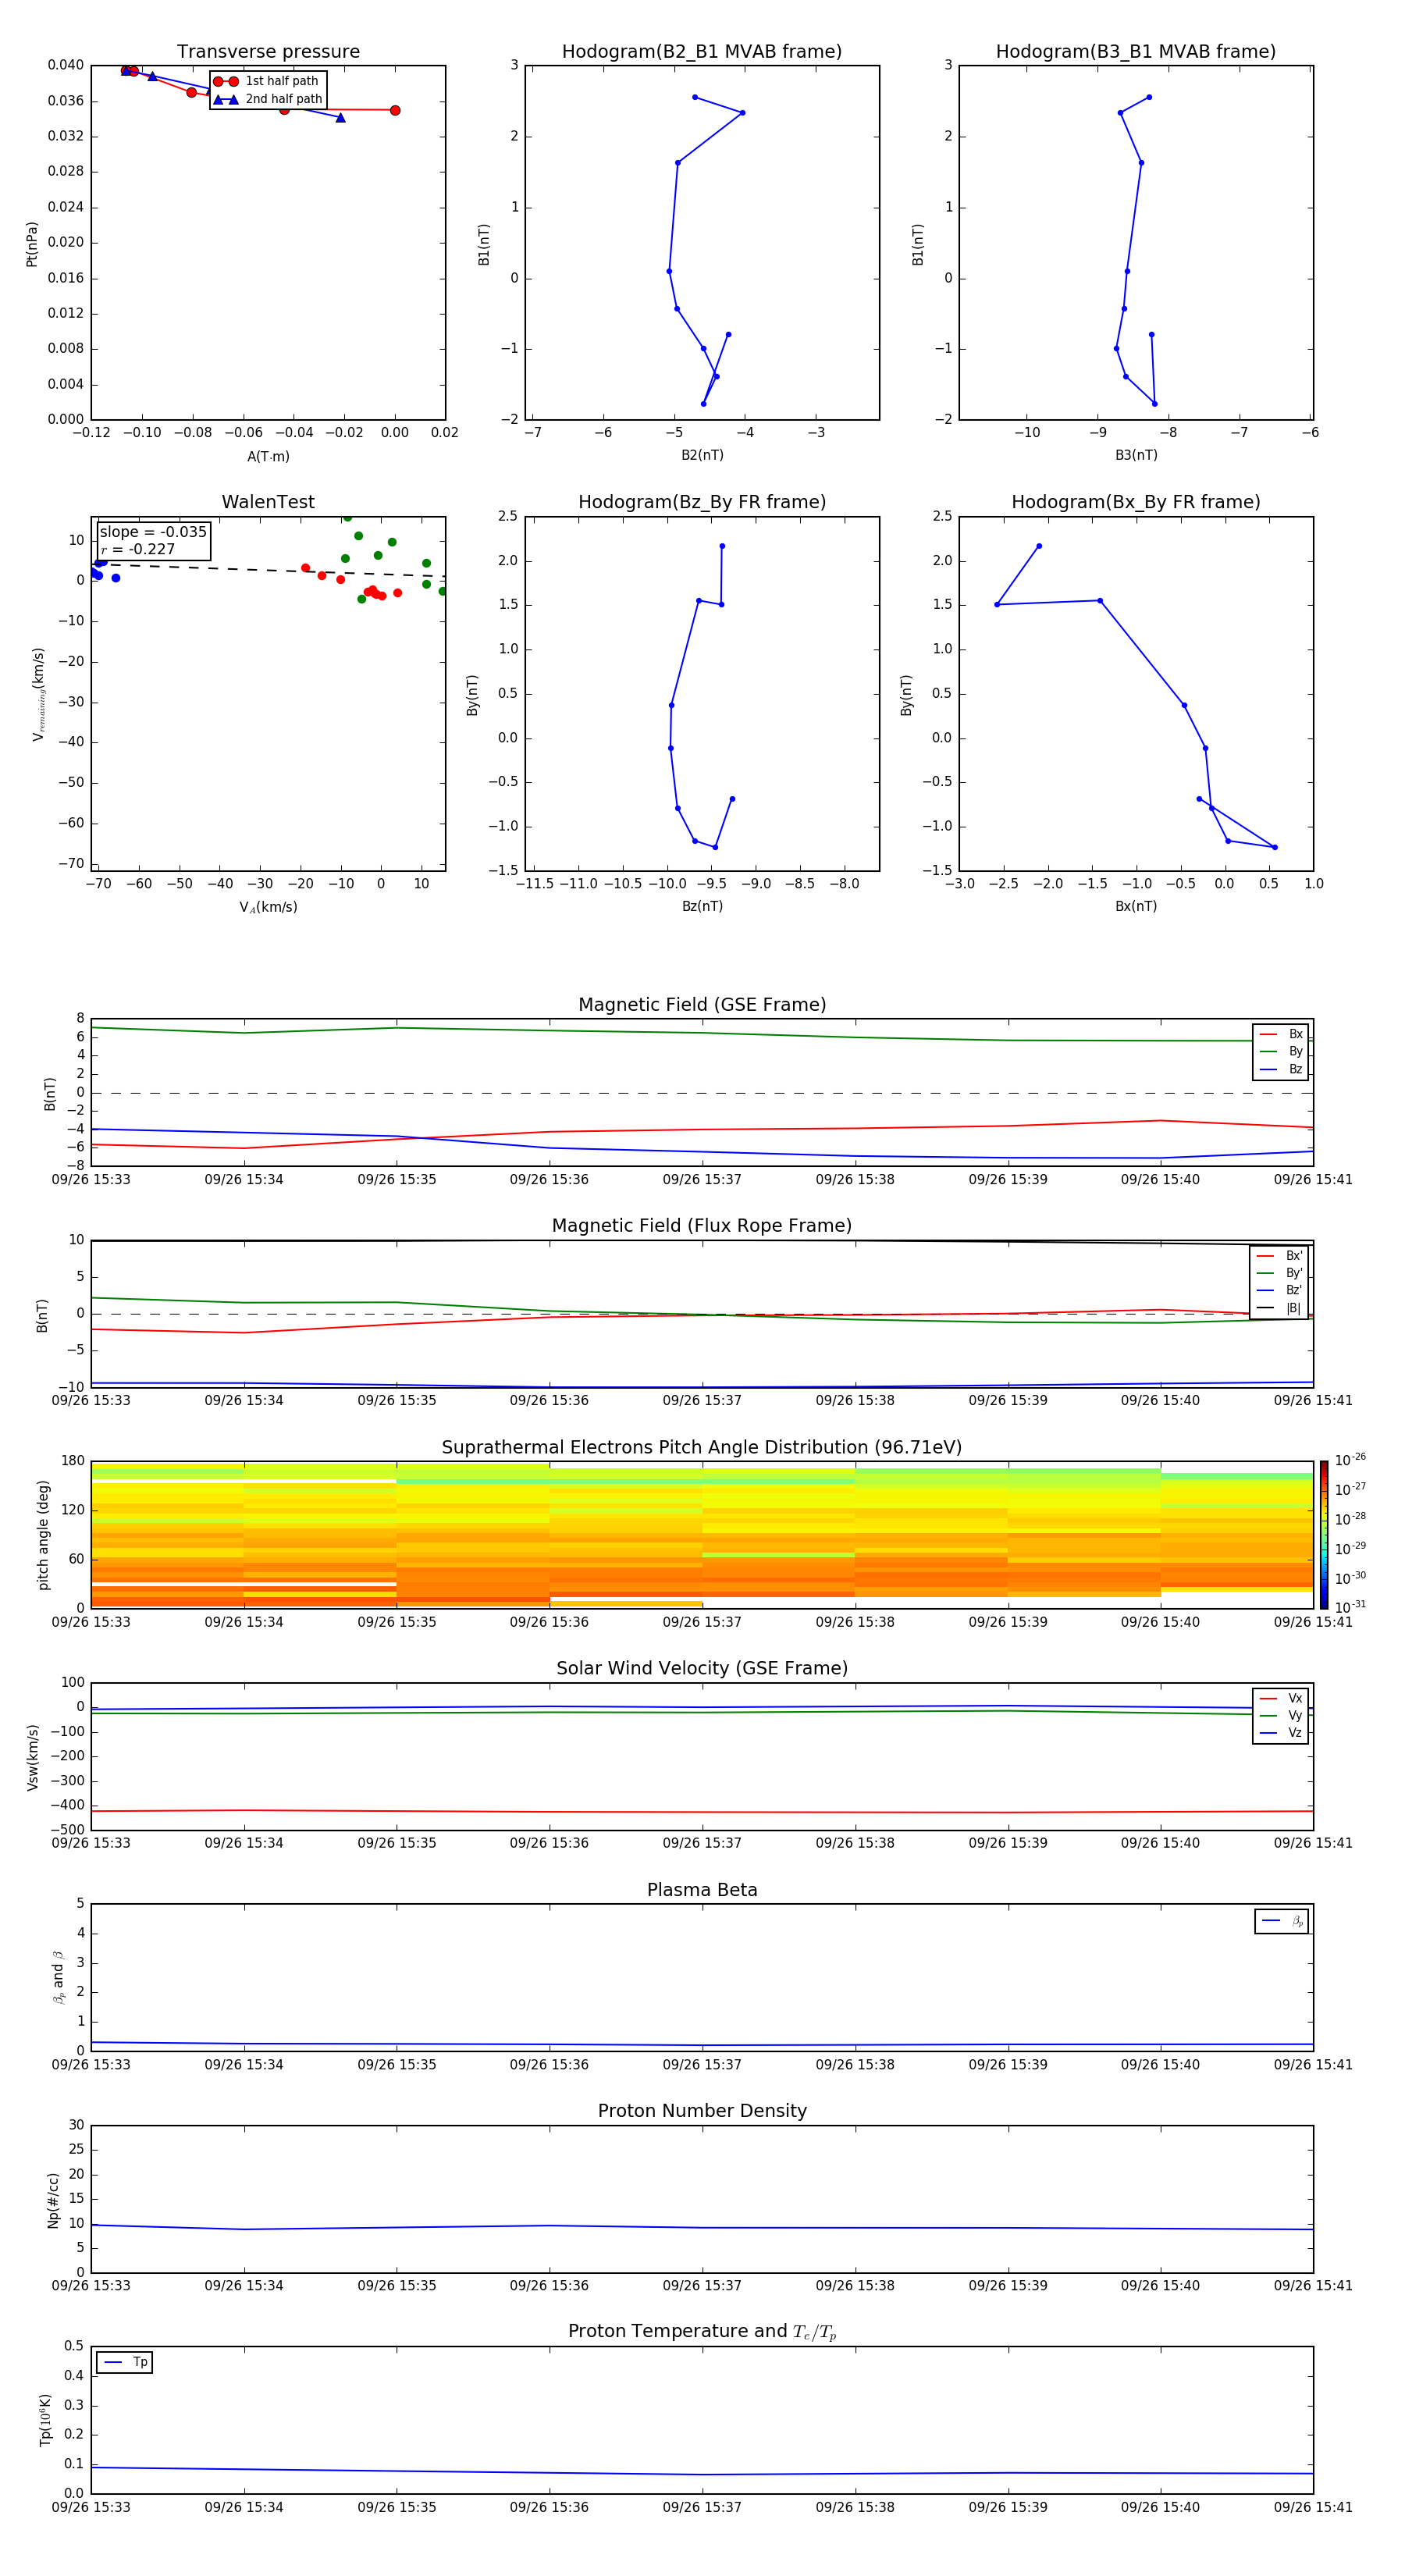Click the B2(nT) x-axis label
Image resolution: width=1405 pixels, height=2576 pixels.
point(702,455)
